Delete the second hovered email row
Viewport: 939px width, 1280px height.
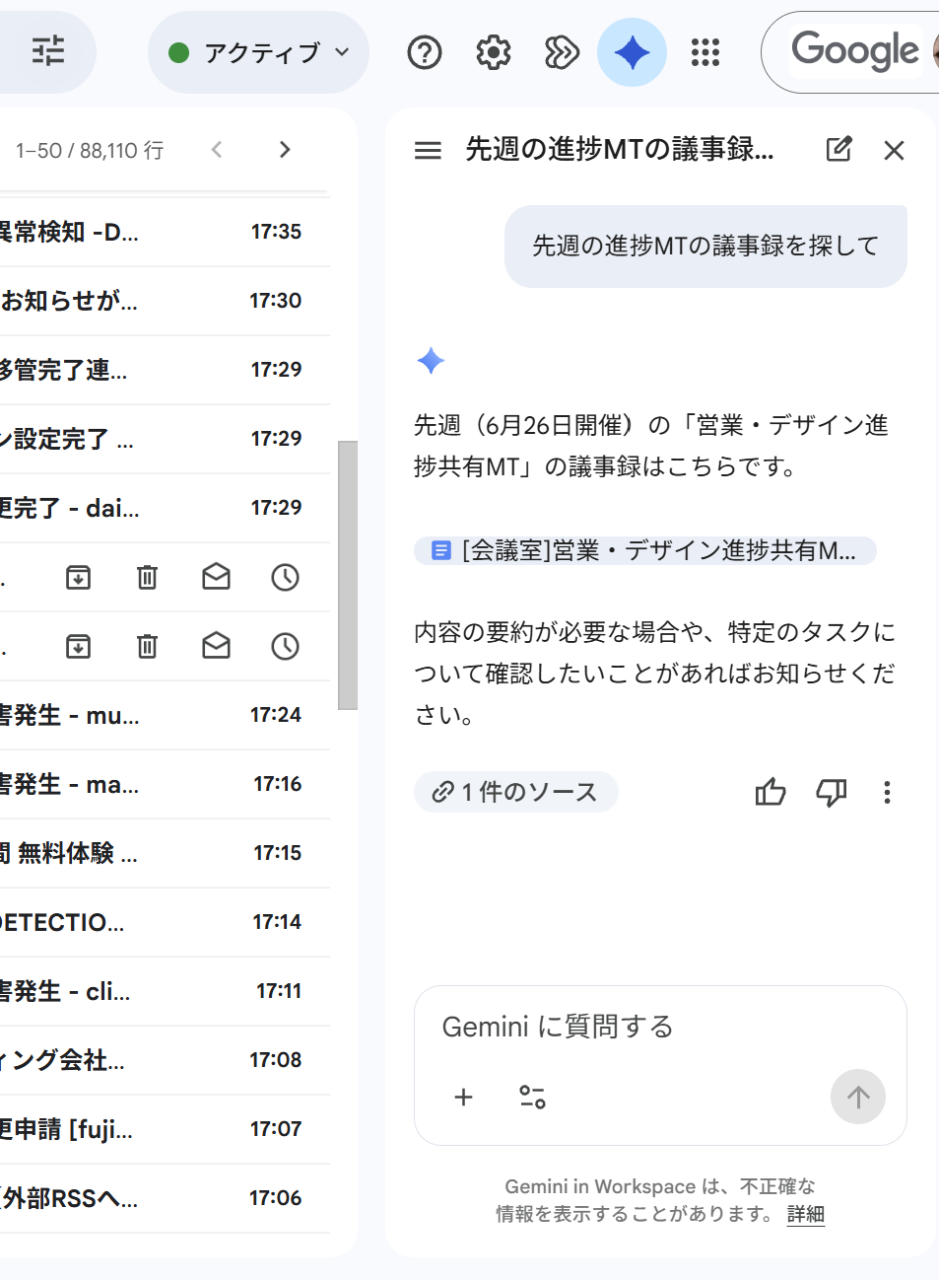pos(147,647)
